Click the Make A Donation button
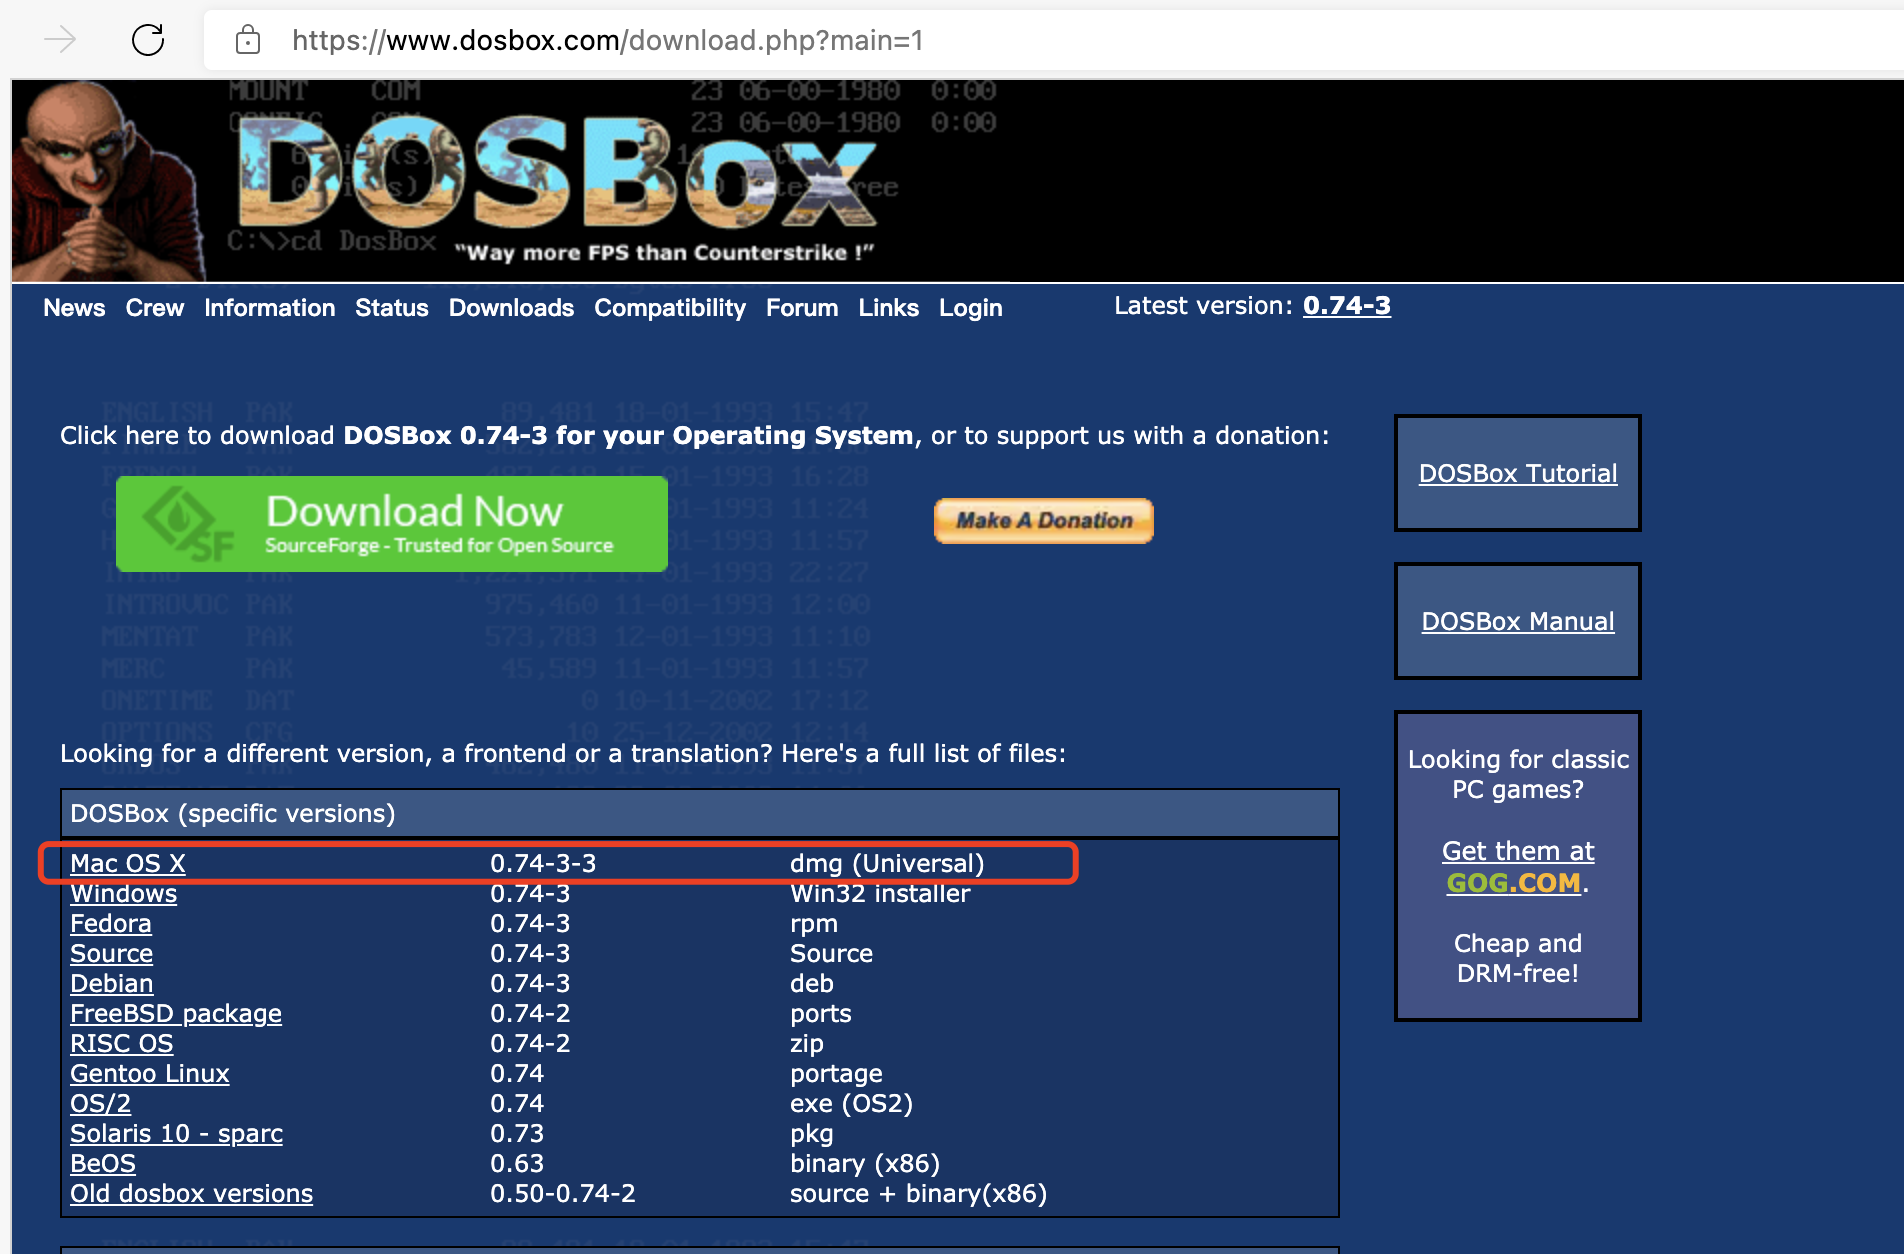Image resolution: width=1904 pixels, height=1254 pixels. [1043, 521]
